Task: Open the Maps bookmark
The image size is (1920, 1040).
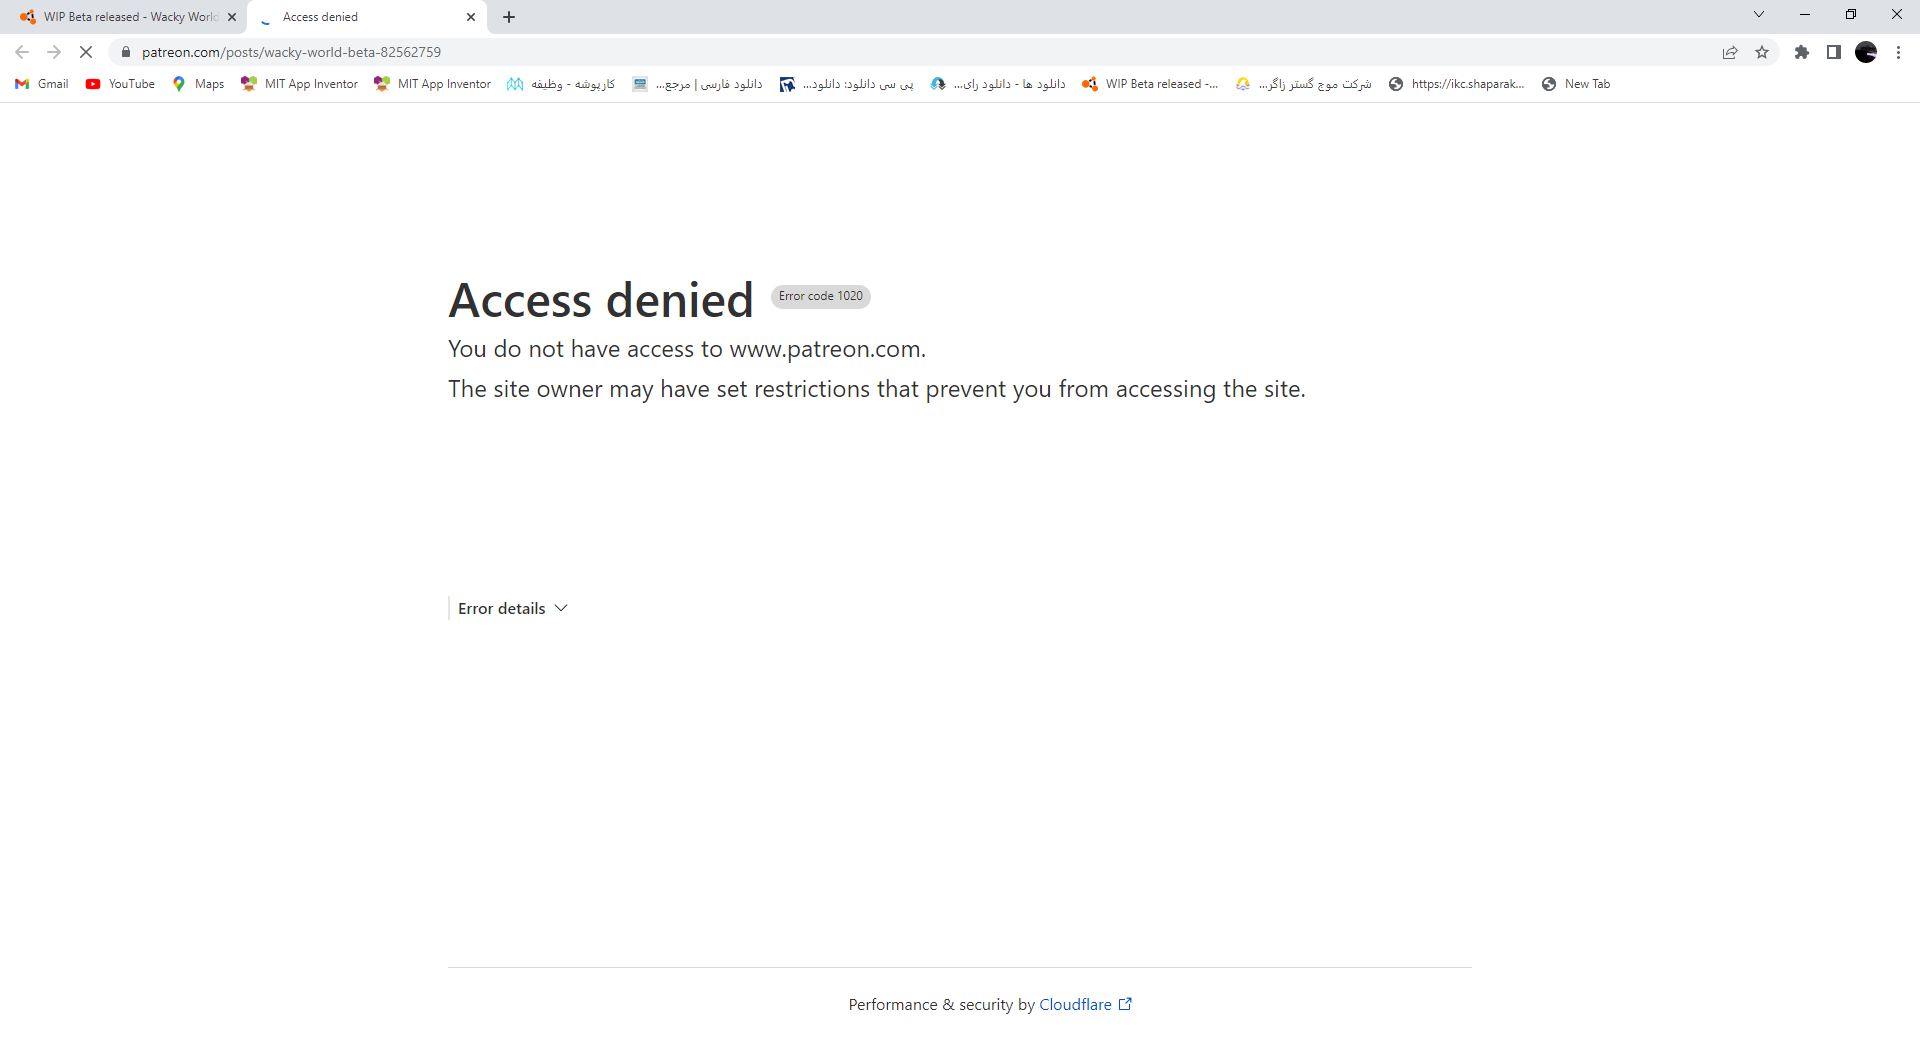Action: click(x=198, y=84)
